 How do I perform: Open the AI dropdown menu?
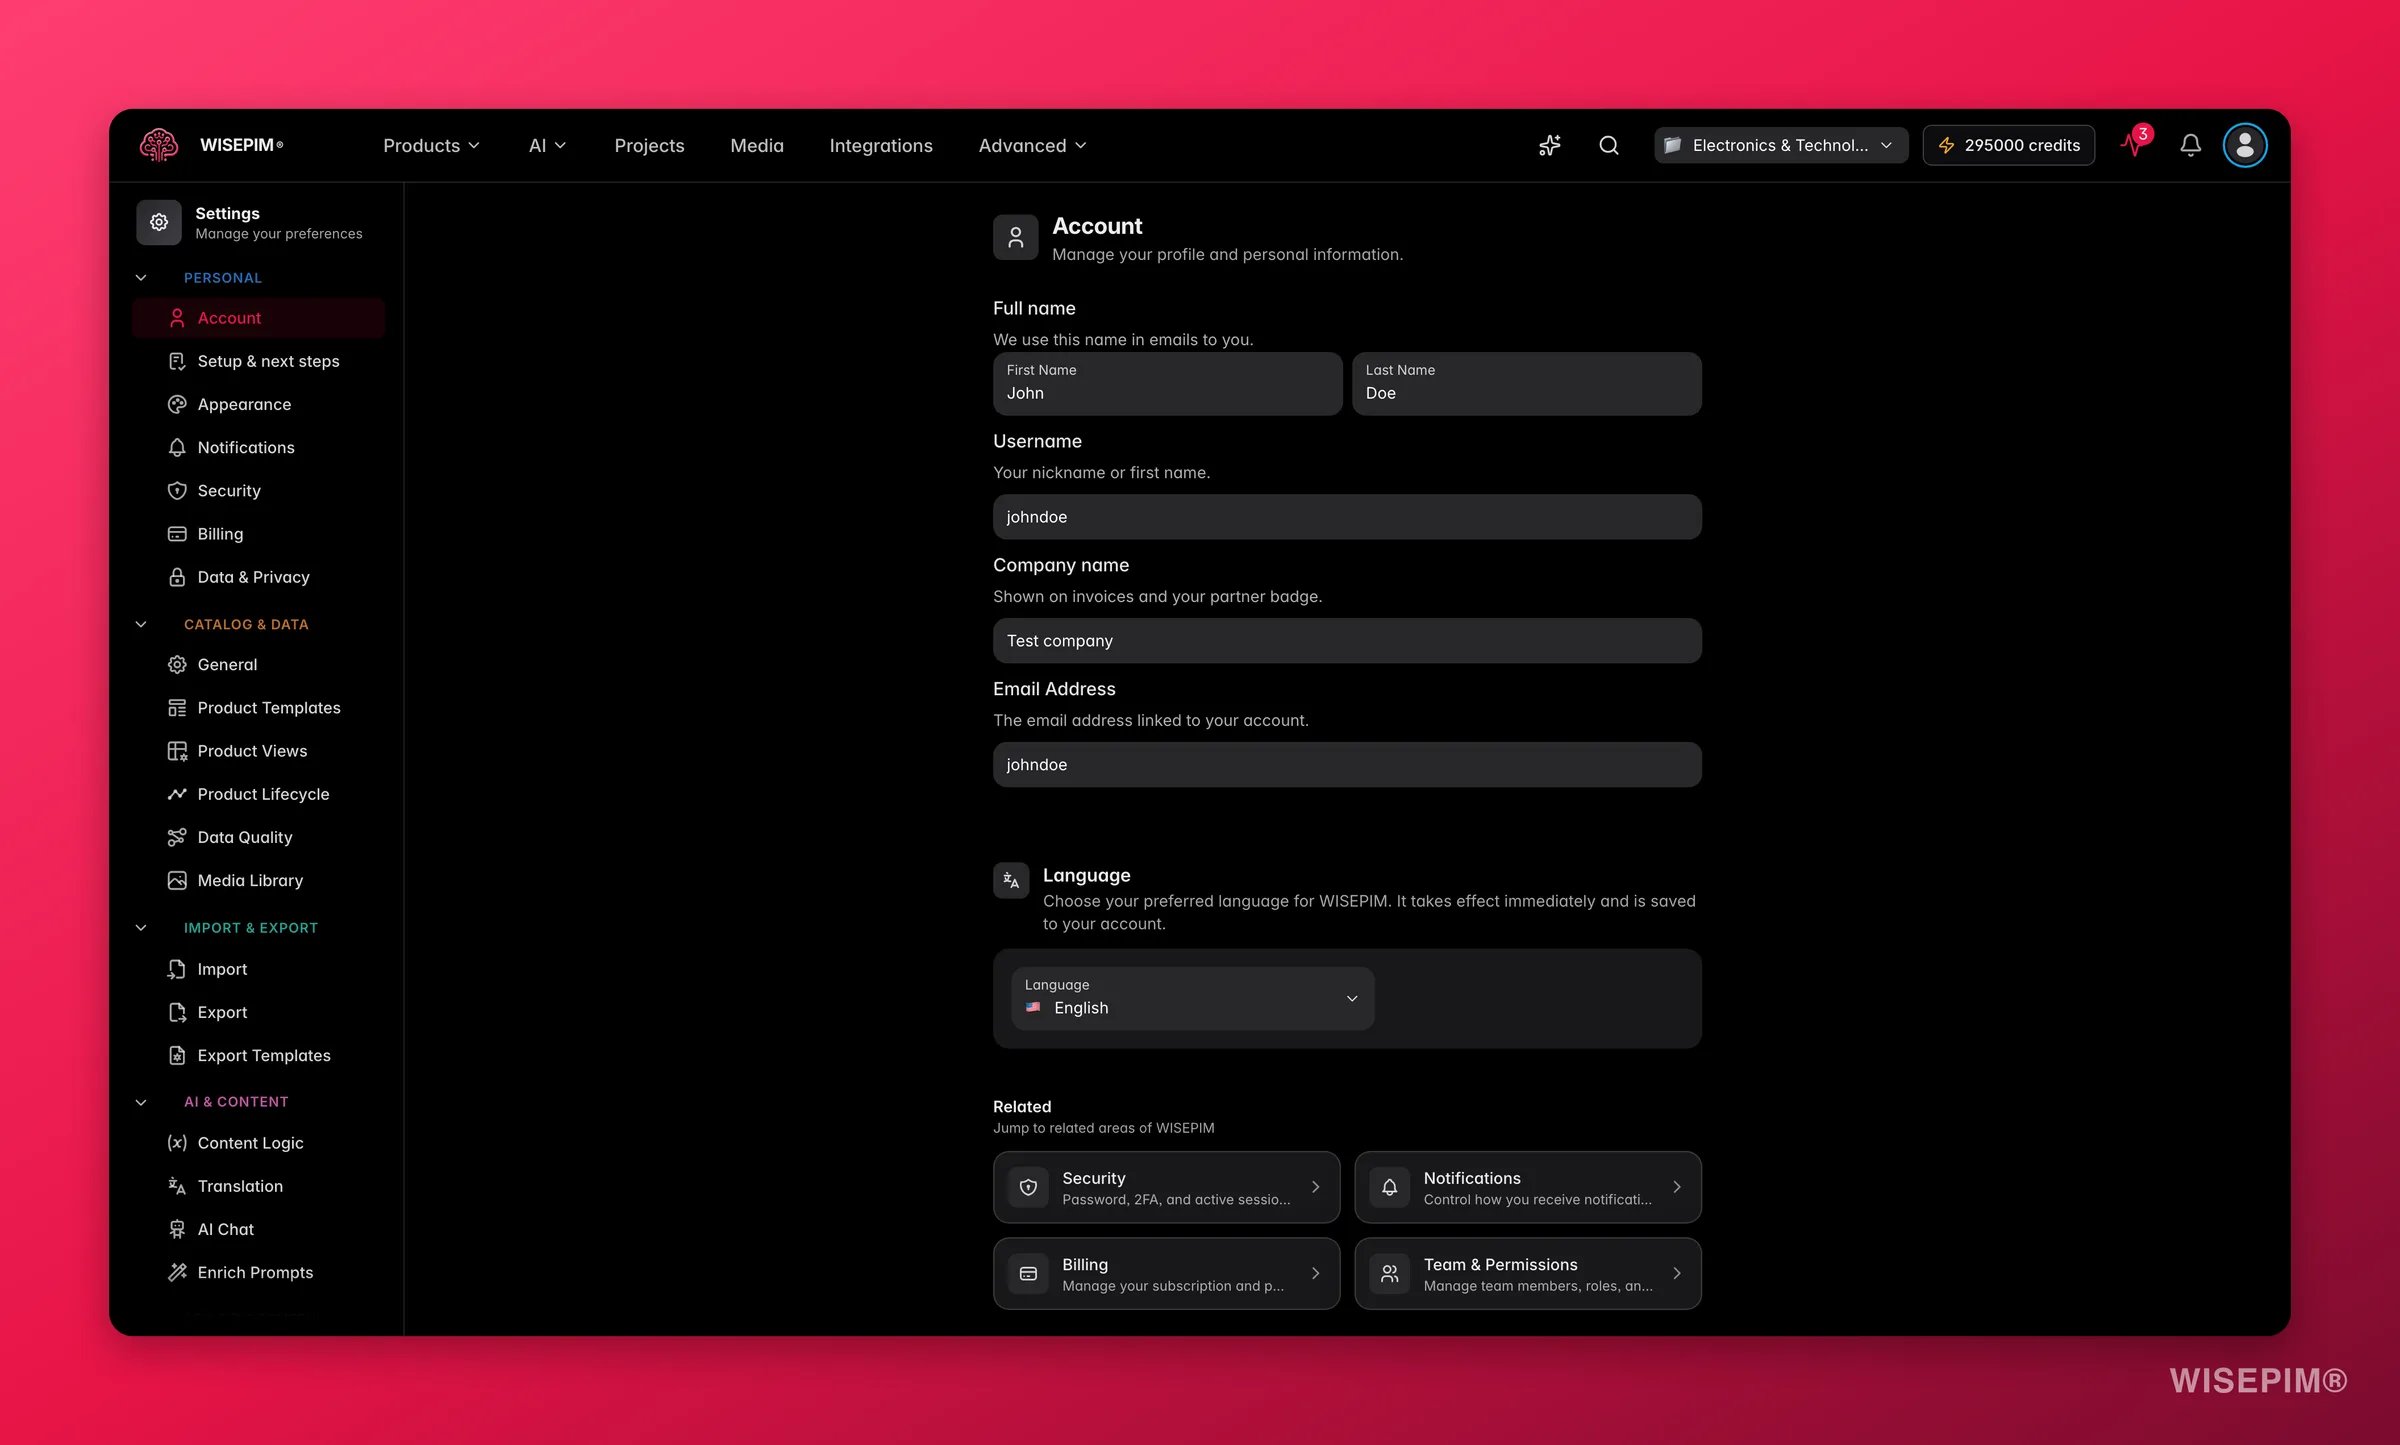[x=547, y=145]
